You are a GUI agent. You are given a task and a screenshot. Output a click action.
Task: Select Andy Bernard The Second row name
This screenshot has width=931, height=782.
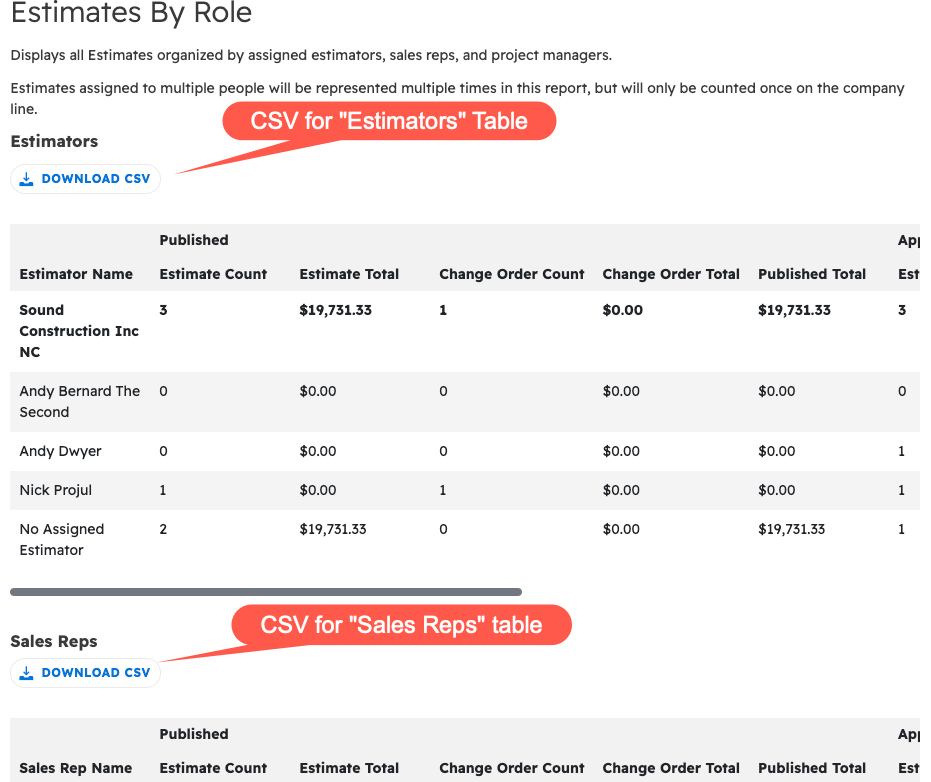(80, 401)
